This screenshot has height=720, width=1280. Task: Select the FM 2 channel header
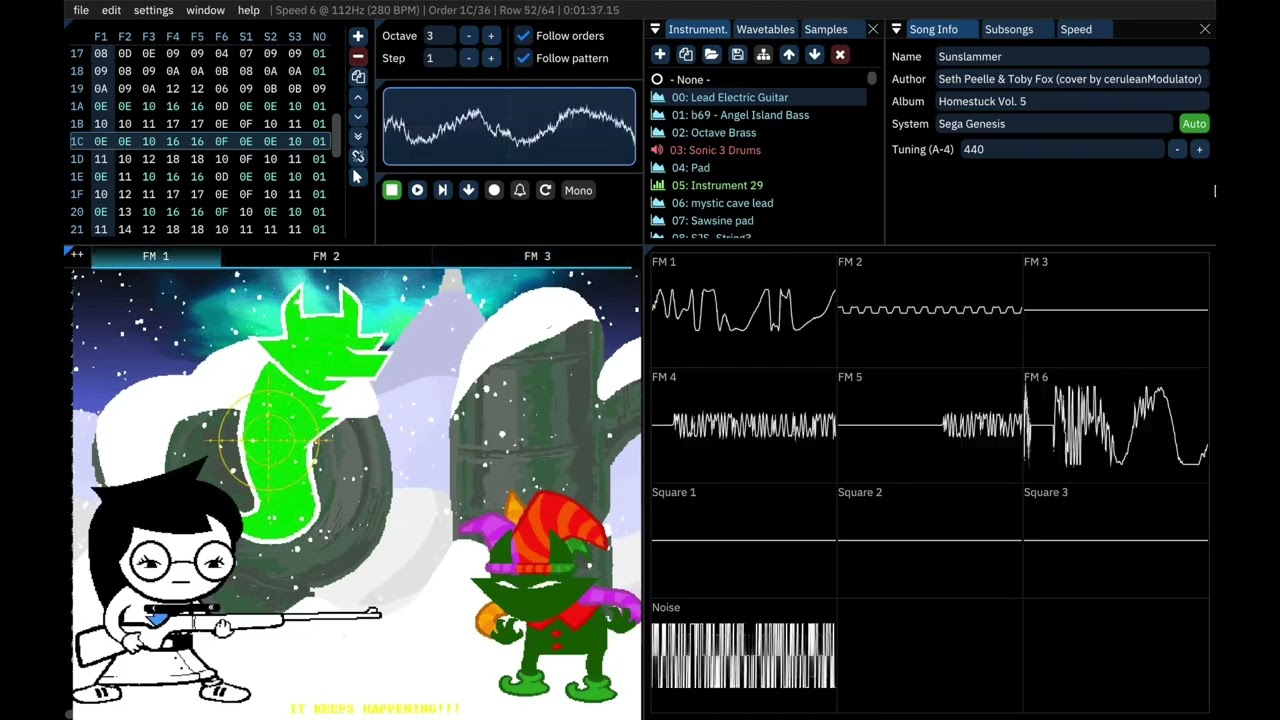[326, 256]
